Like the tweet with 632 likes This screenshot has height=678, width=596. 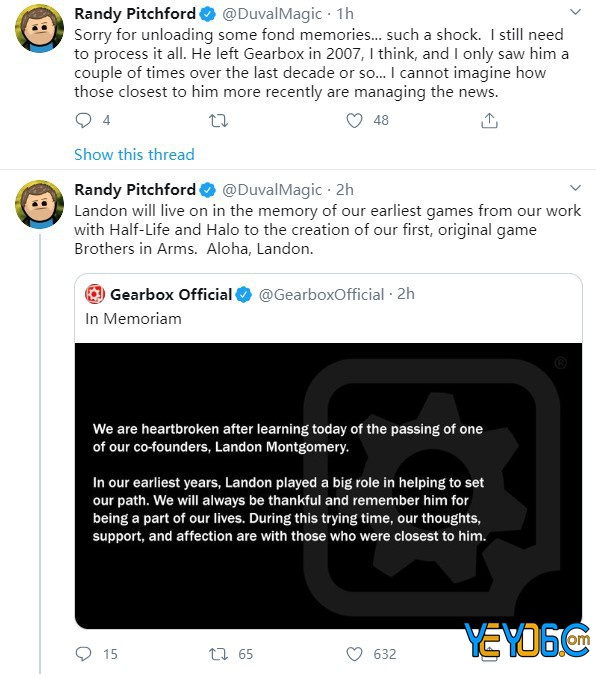click(x=354, y=654)
